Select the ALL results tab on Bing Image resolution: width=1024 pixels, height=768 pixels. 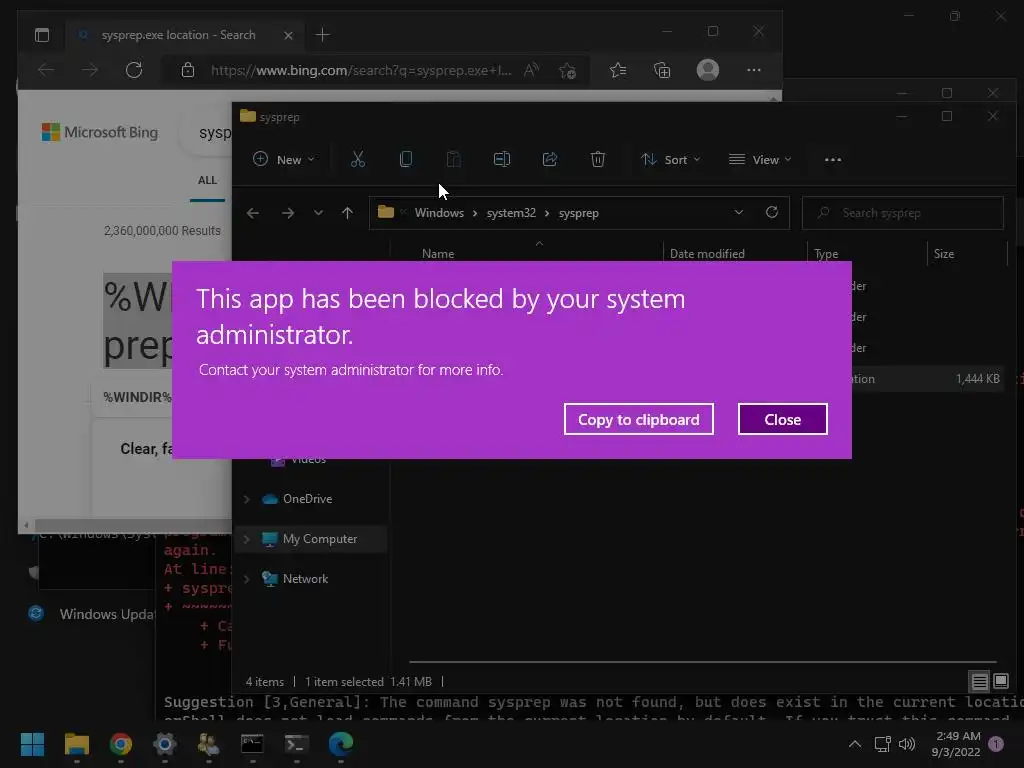coord(208,180)
